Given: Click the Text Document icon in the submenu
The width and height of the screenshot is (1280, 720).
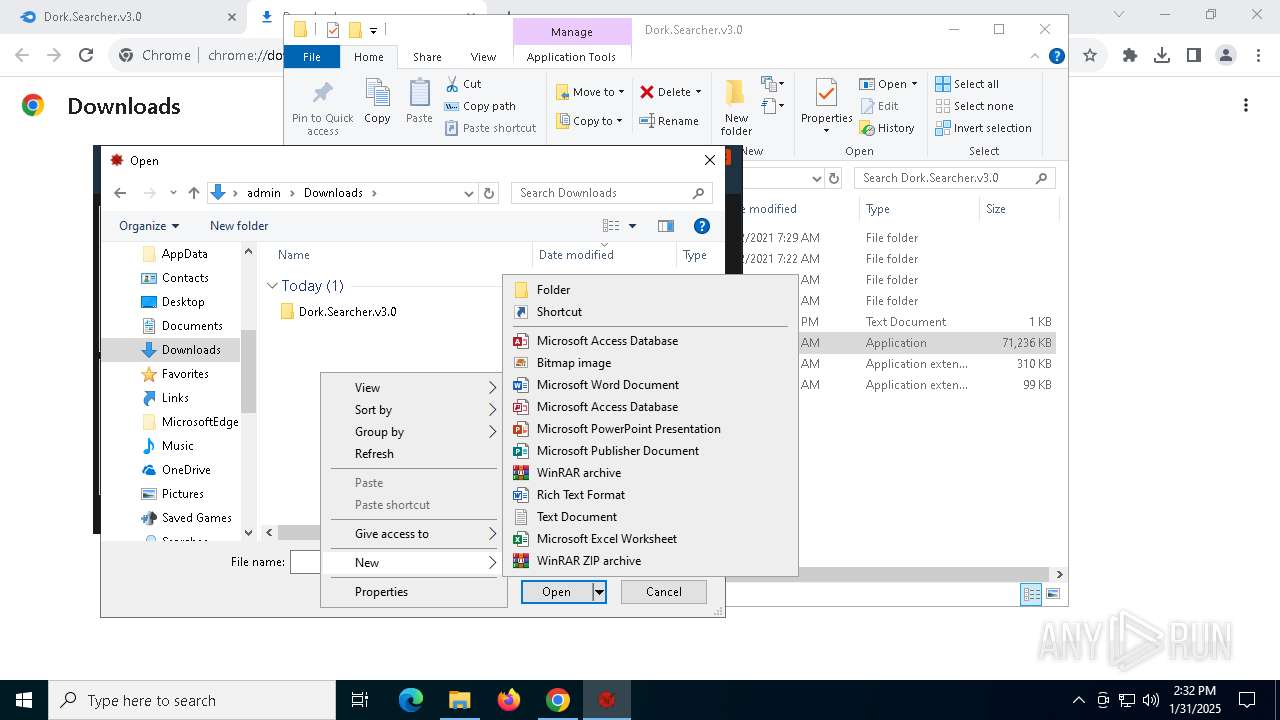Looking at the screenshot, I should pos(520,517).
